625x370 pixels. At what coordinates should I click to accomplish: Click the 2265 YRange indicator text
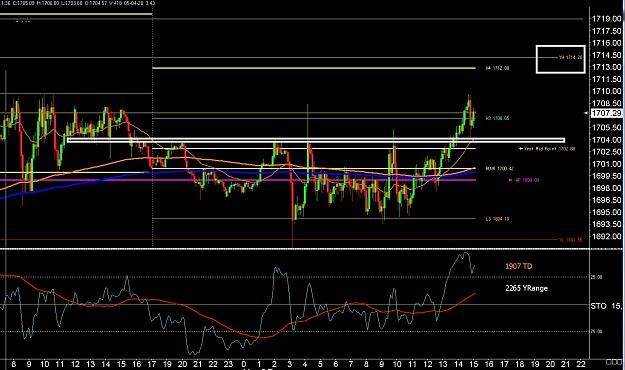527,288
